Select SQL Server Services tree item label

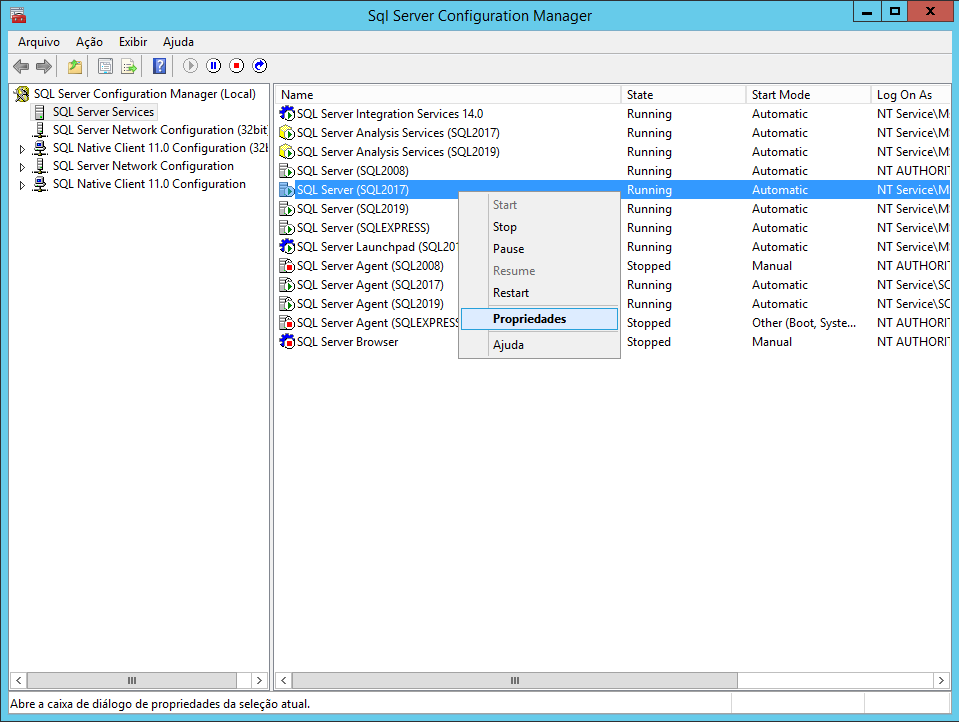(103, 112)
